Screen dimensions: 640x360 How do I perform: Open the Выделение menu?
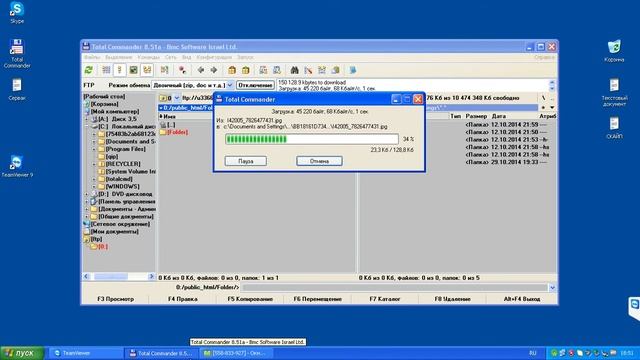pos(118,58)
